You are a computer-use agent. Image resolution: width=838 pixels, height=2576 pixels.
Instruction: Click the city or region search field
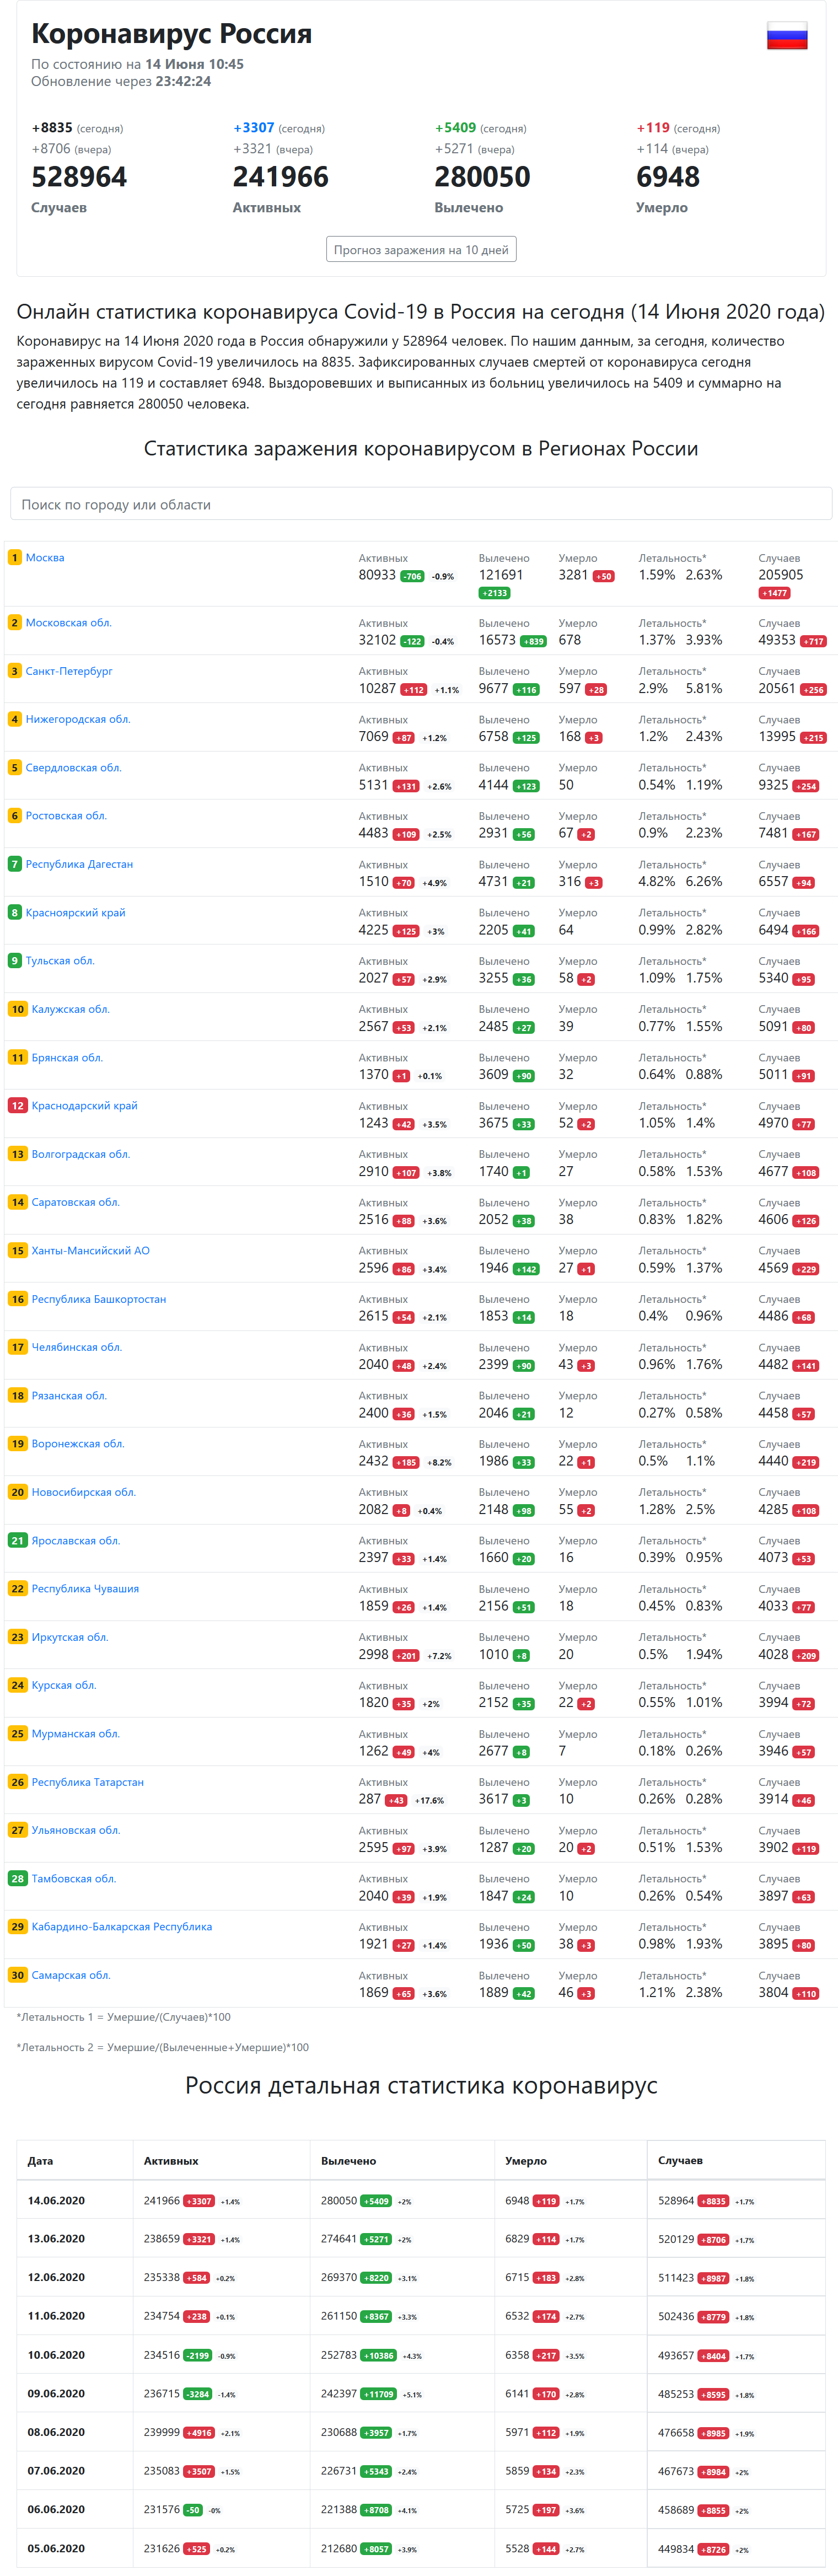pyautogui.click(x=421, y=505)
